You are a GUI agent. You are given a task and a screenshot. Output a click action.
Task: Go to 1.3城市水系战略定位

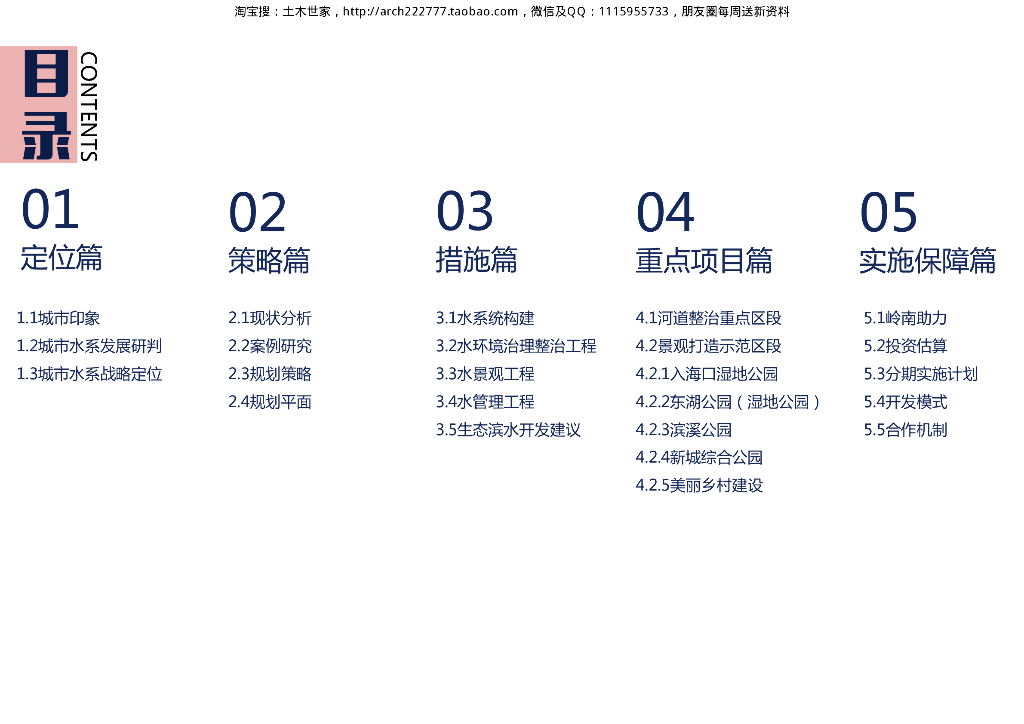(x=89, y=375)
